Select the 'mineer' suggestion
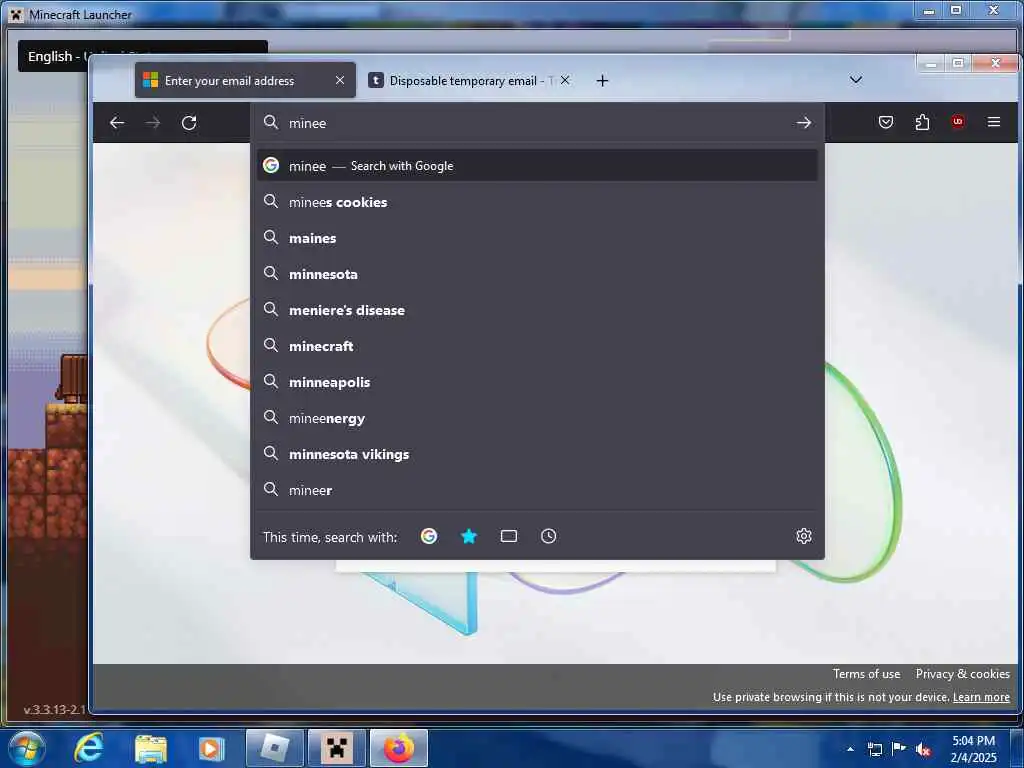 (x=537, y=490)
